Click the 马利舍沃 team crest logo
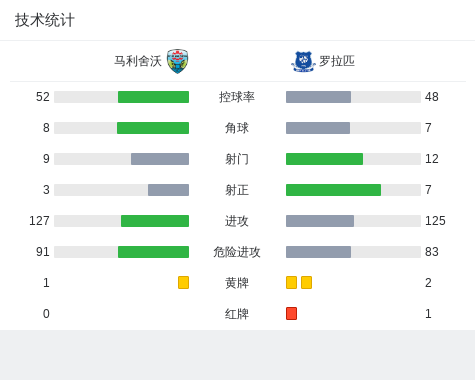 tap(177, 61)
